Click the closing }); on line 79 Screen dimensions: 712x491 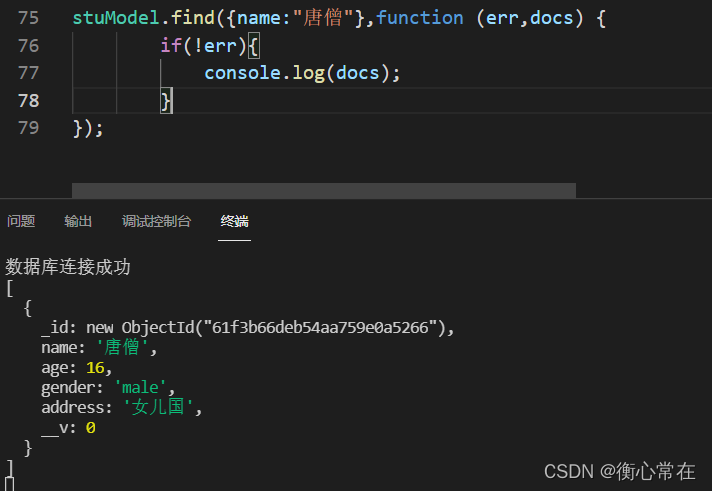(x=88, y=128)
